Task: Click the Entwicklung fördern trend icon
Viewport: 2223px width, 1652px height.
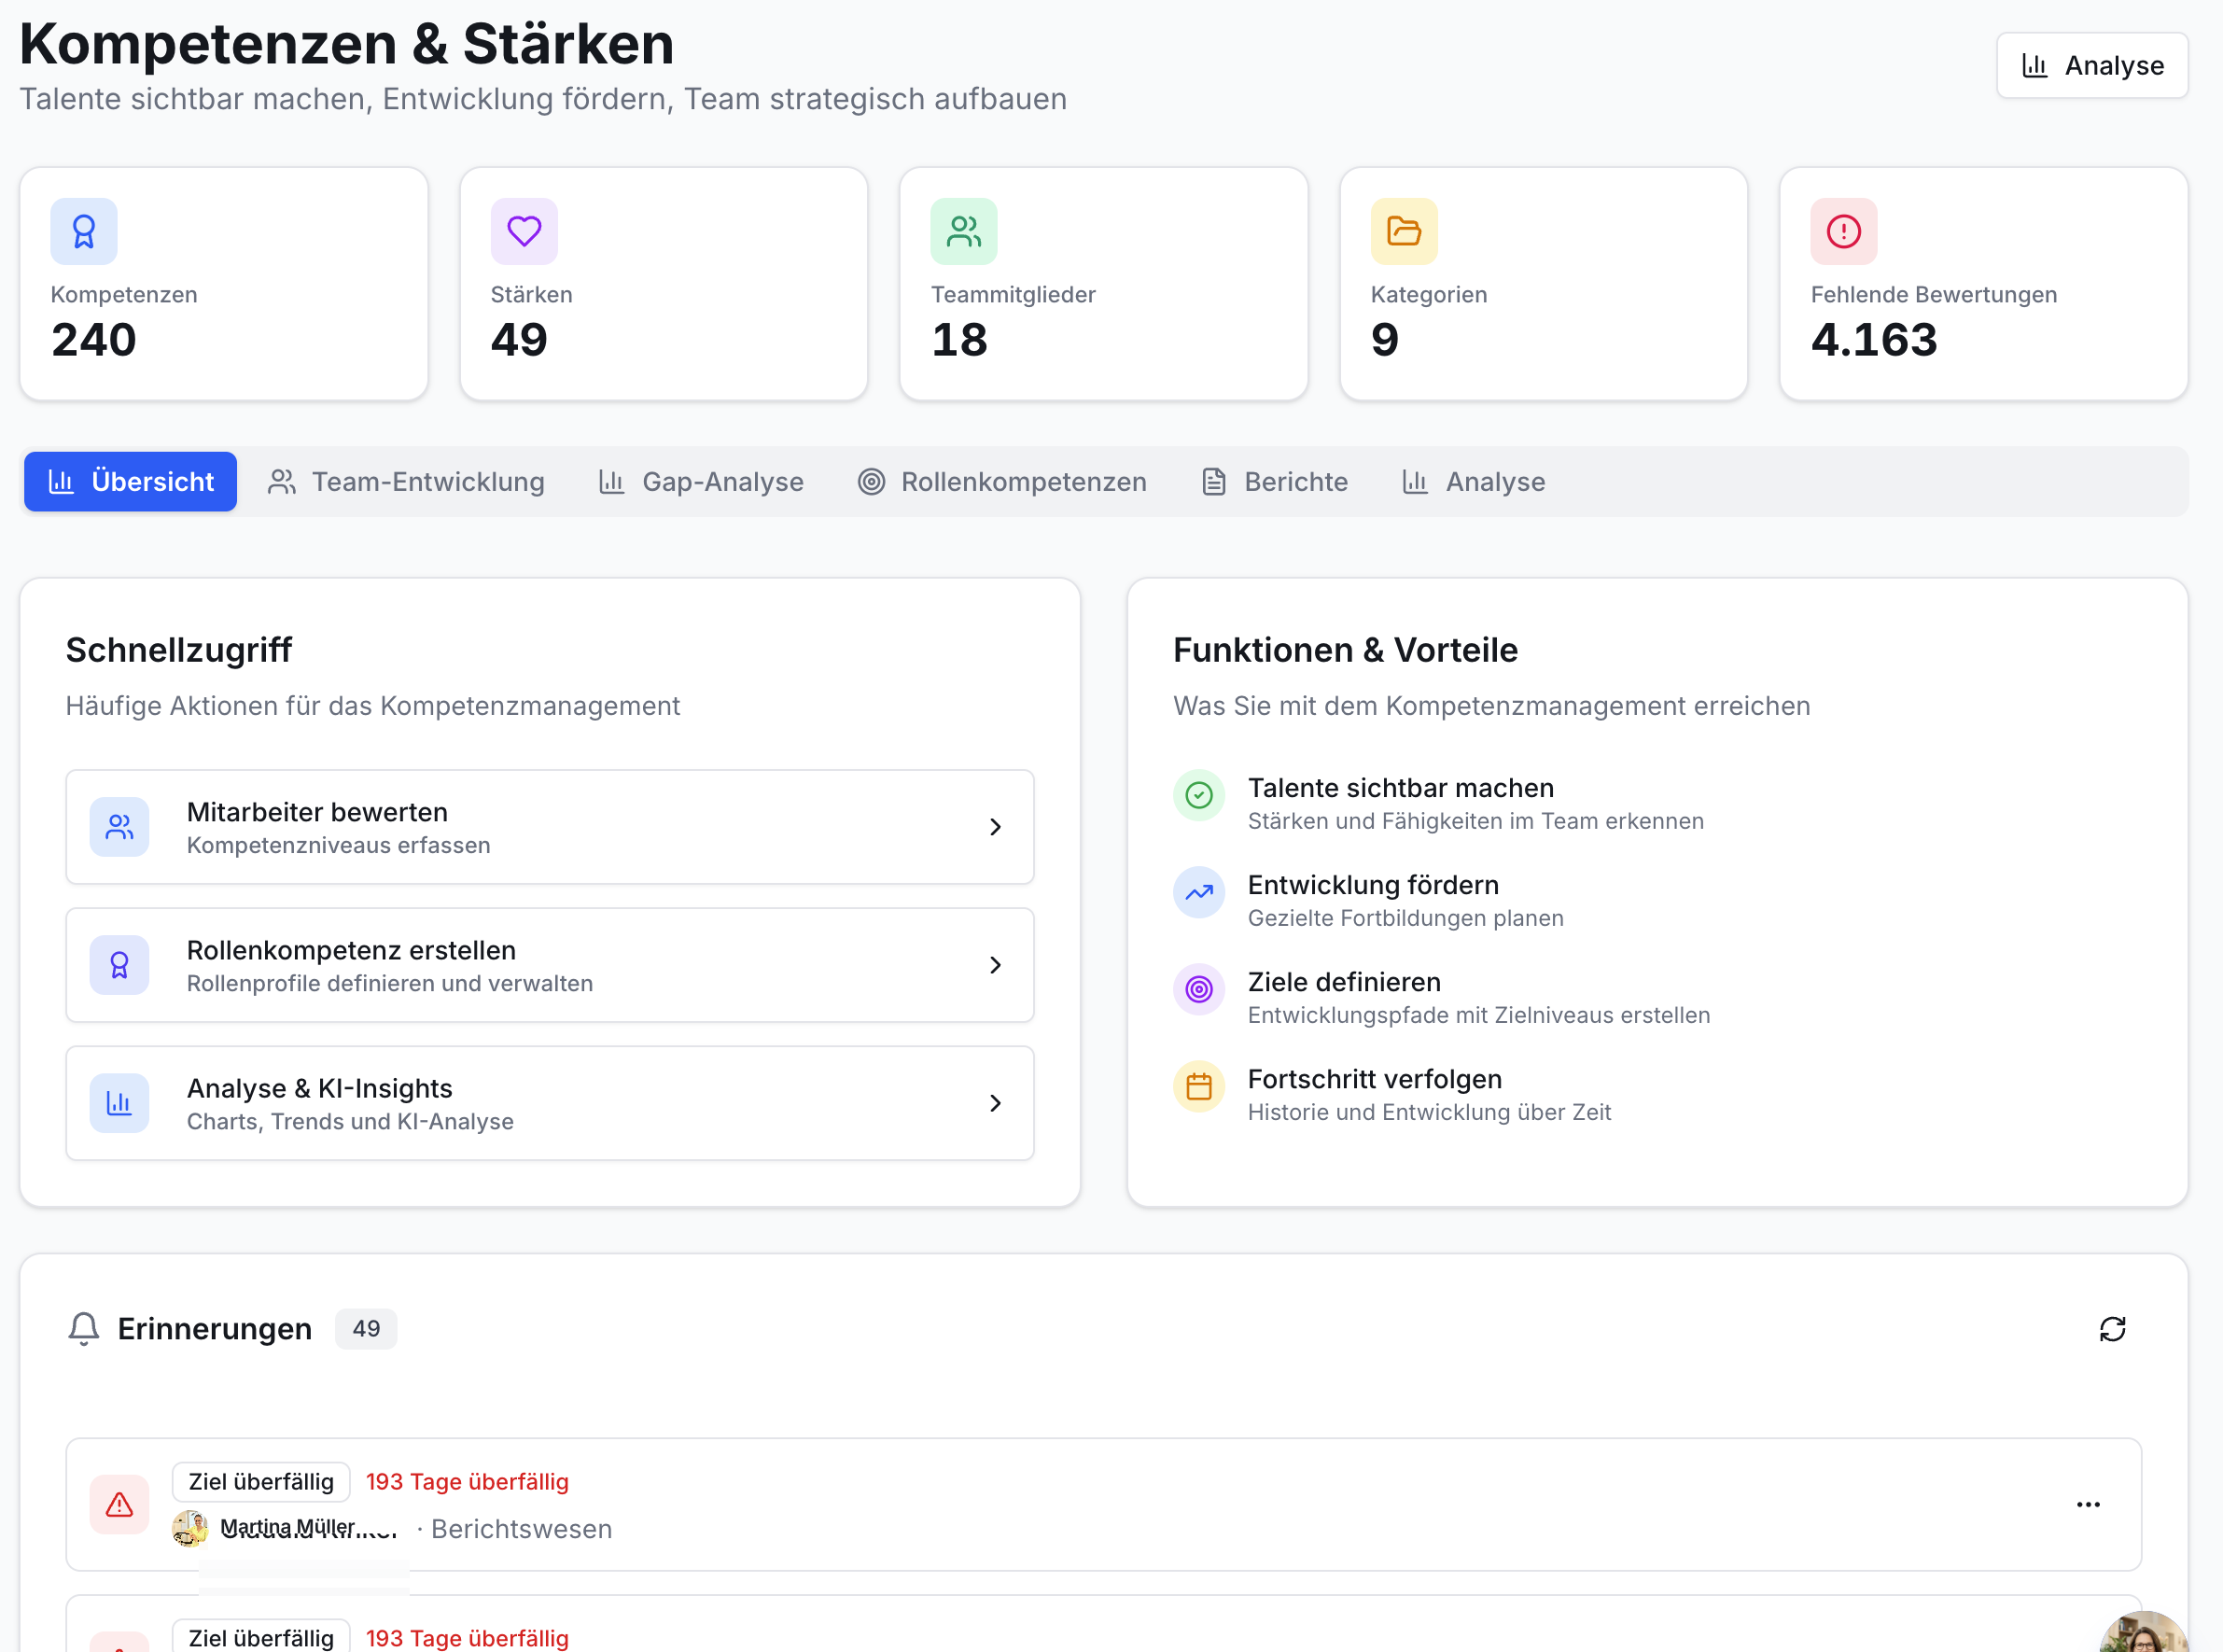Action: coord(1199,893)
